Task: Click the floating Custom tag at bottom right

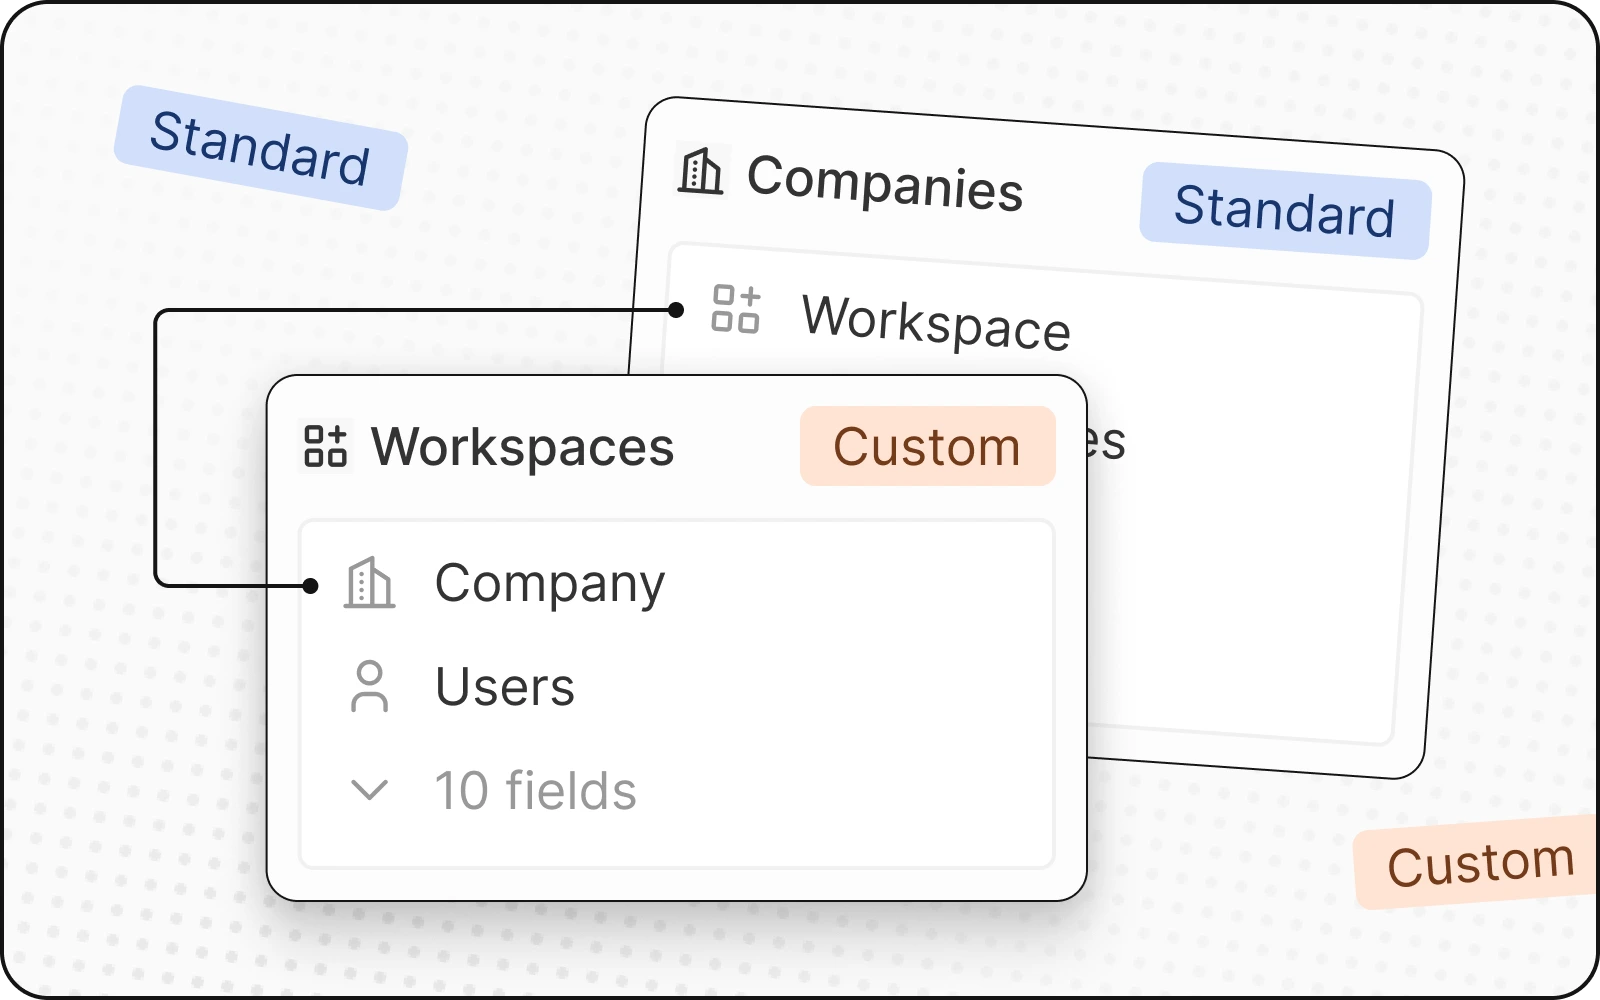Action: click(1480, 863)
